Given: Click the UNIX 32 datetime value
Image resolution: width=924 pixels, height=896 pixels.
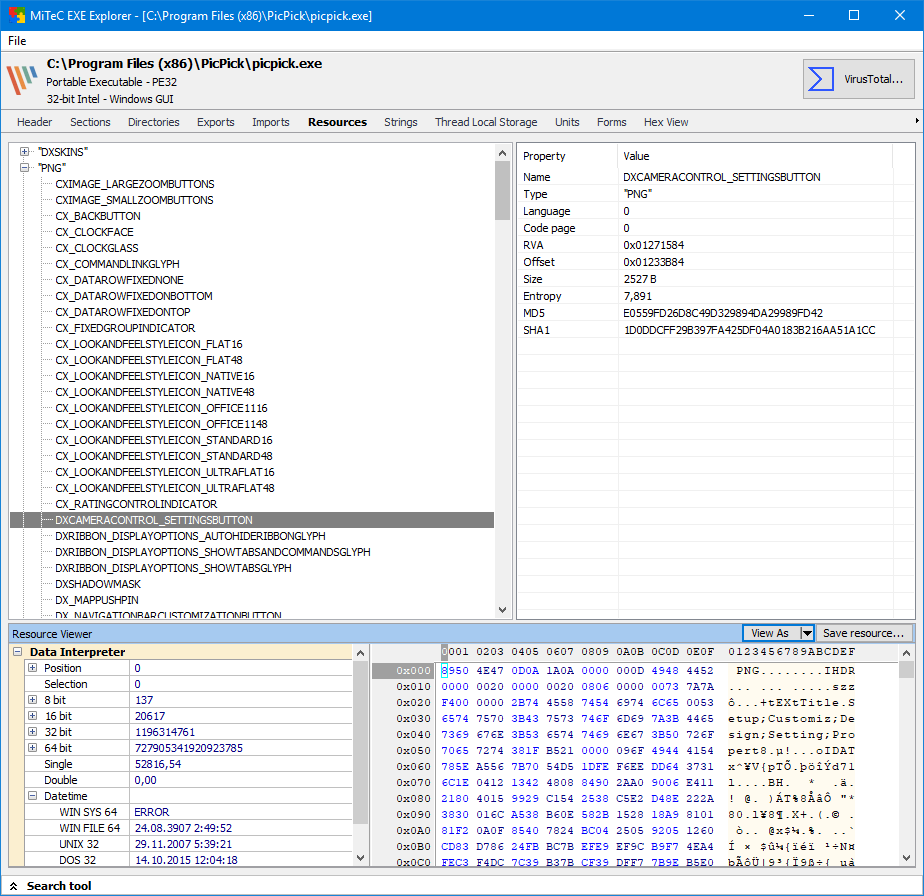Looking at the screenshot, I should pos(183,844).
